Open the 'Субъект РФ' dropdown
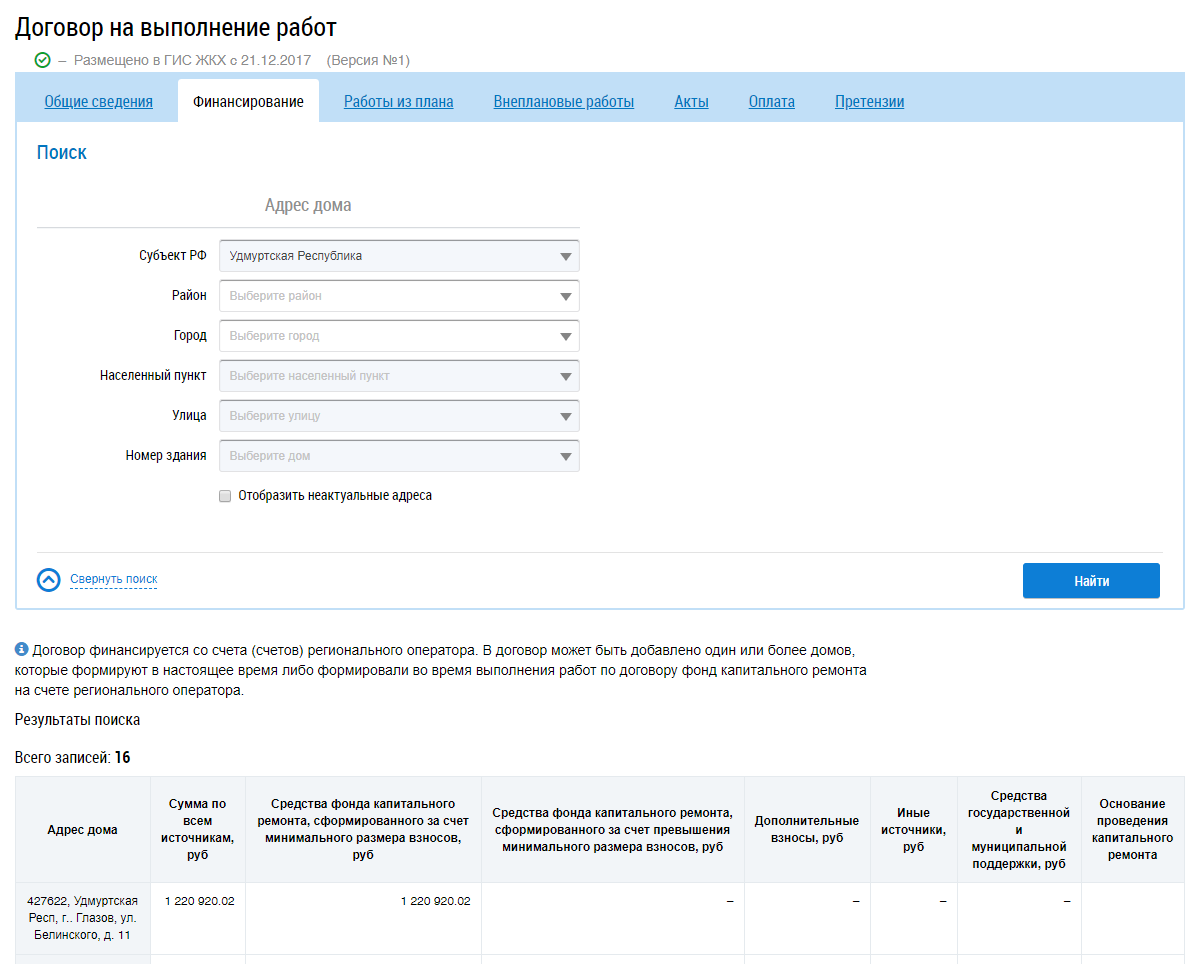Viewport: 1204px width, 964px height. [x=399, y=256]
